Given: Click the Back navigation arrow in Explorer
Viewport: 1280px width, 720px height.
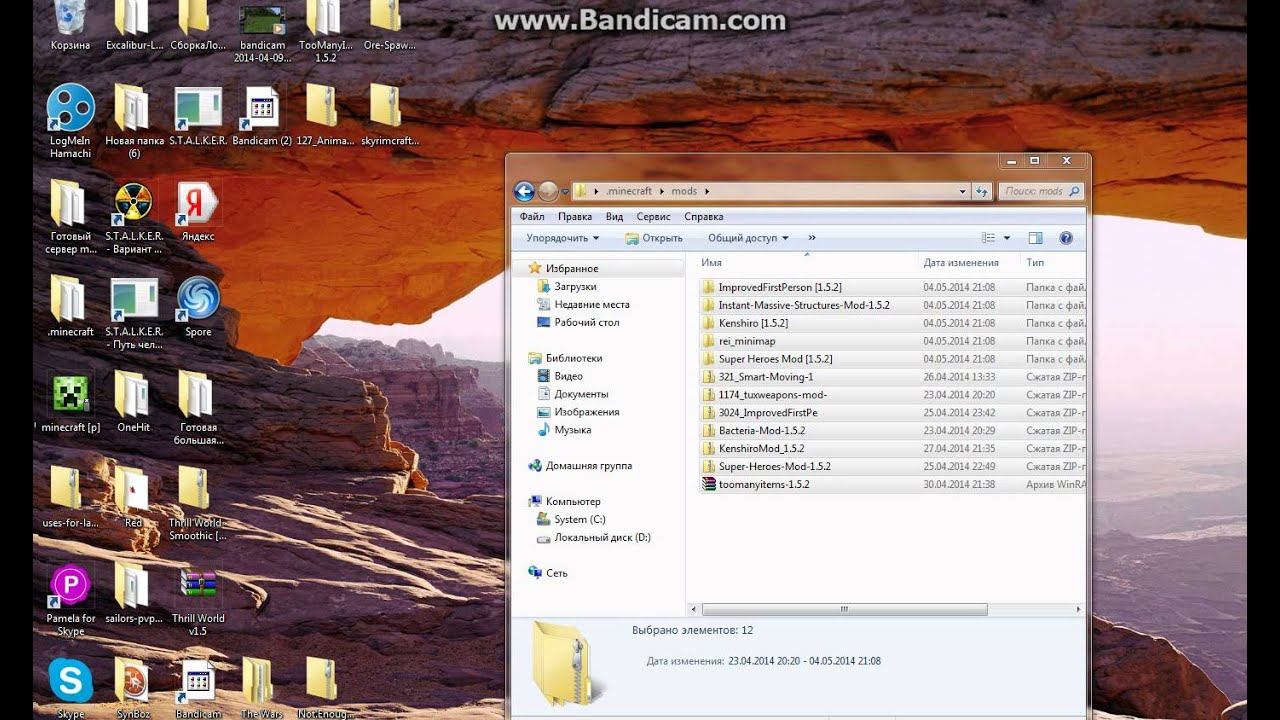Looking at the screenshot, I should click(x=524, y=191).
